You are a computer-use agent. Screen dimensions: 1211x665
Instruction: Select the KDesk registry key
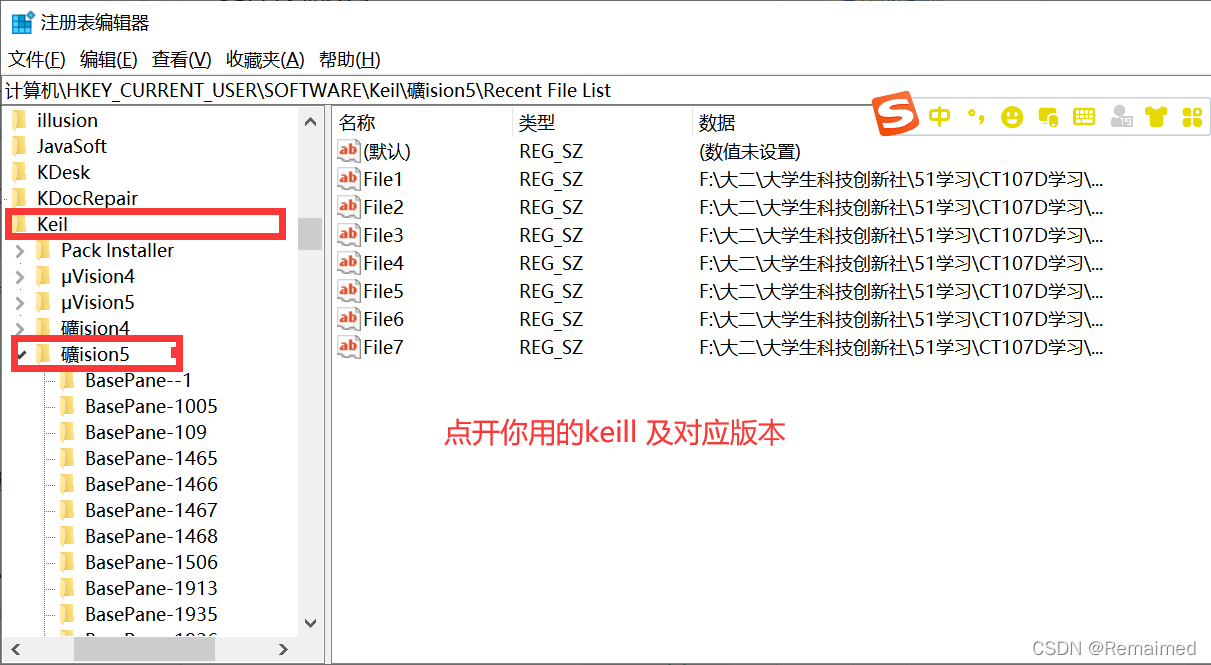63,172
